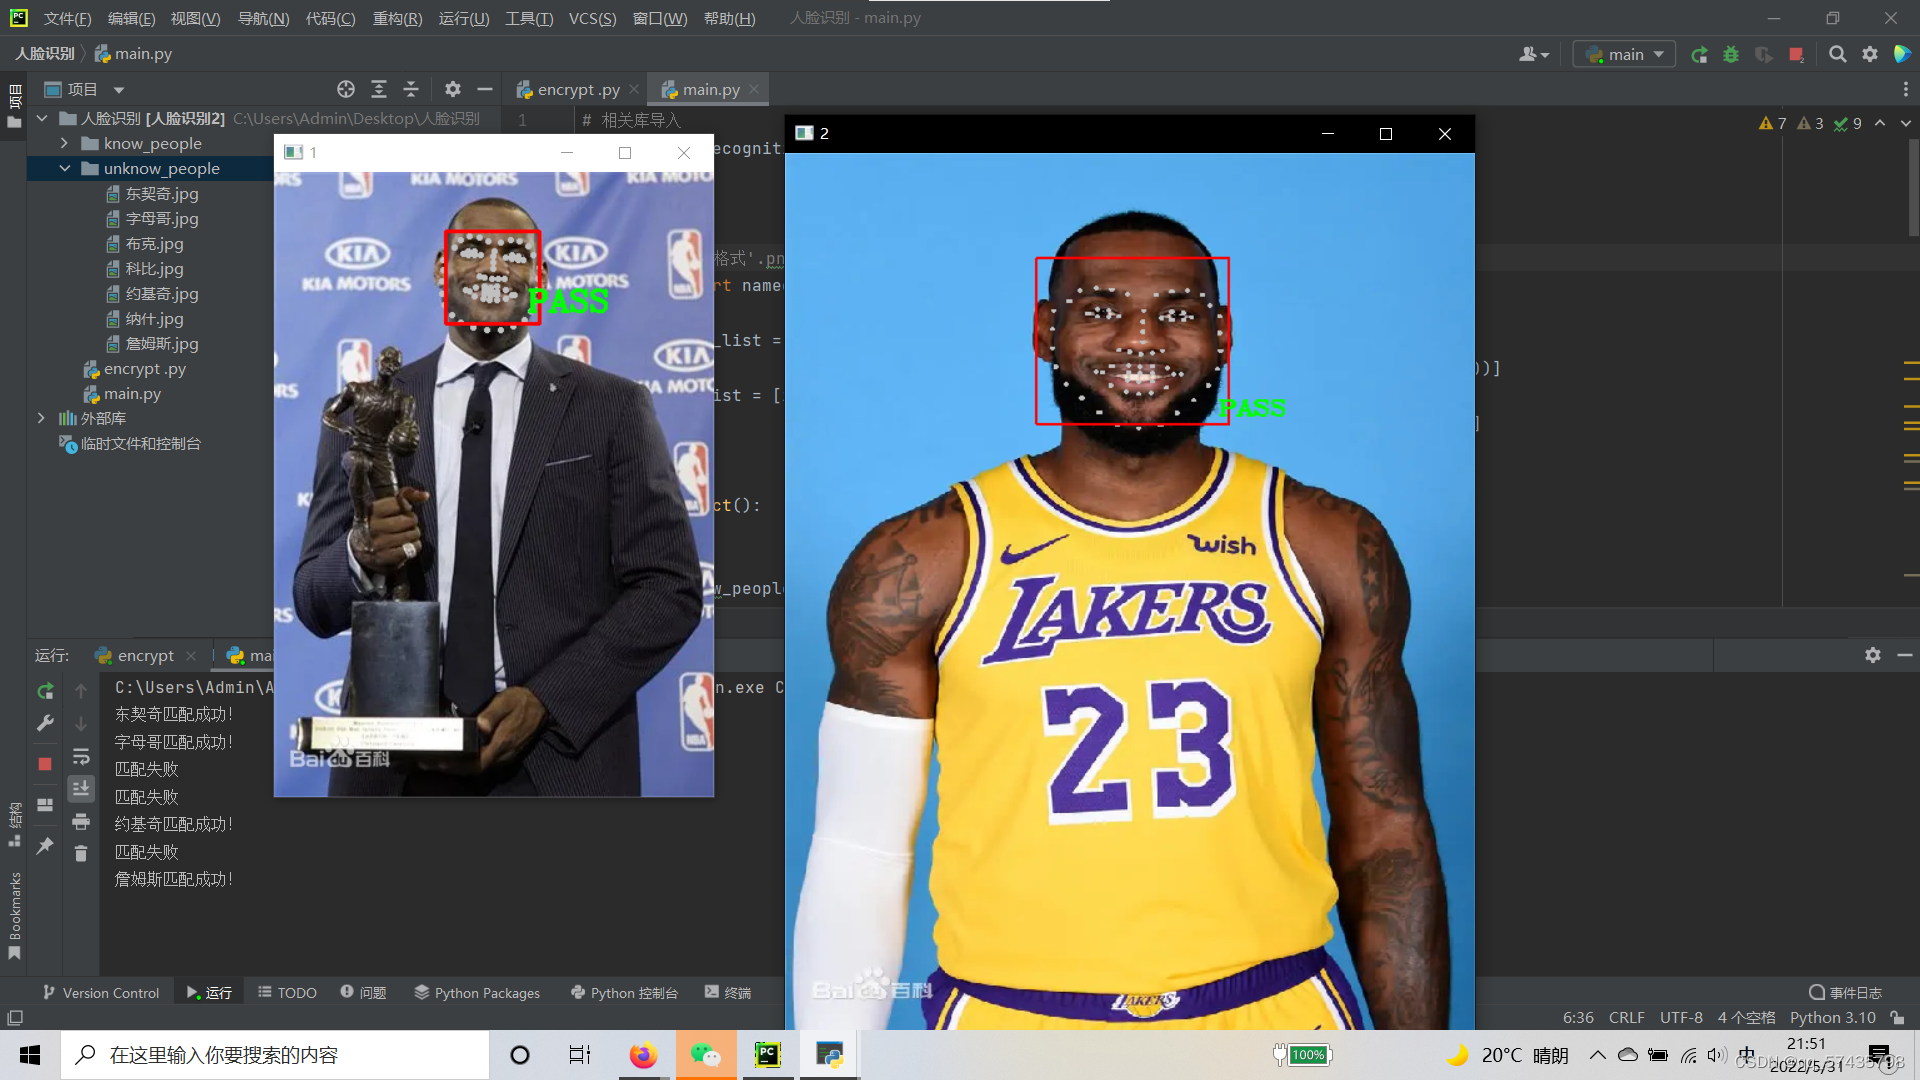Open the main run configuration dropdown
Viewport: 1920px width, 1080px height.
pyautogui.click(x=1624, y=54)
